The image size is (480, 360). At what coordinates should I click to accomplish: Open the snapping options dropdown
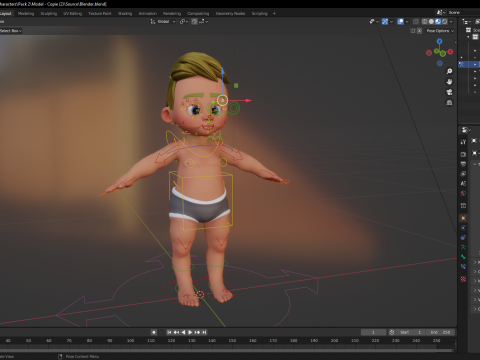tap(204, 22)
